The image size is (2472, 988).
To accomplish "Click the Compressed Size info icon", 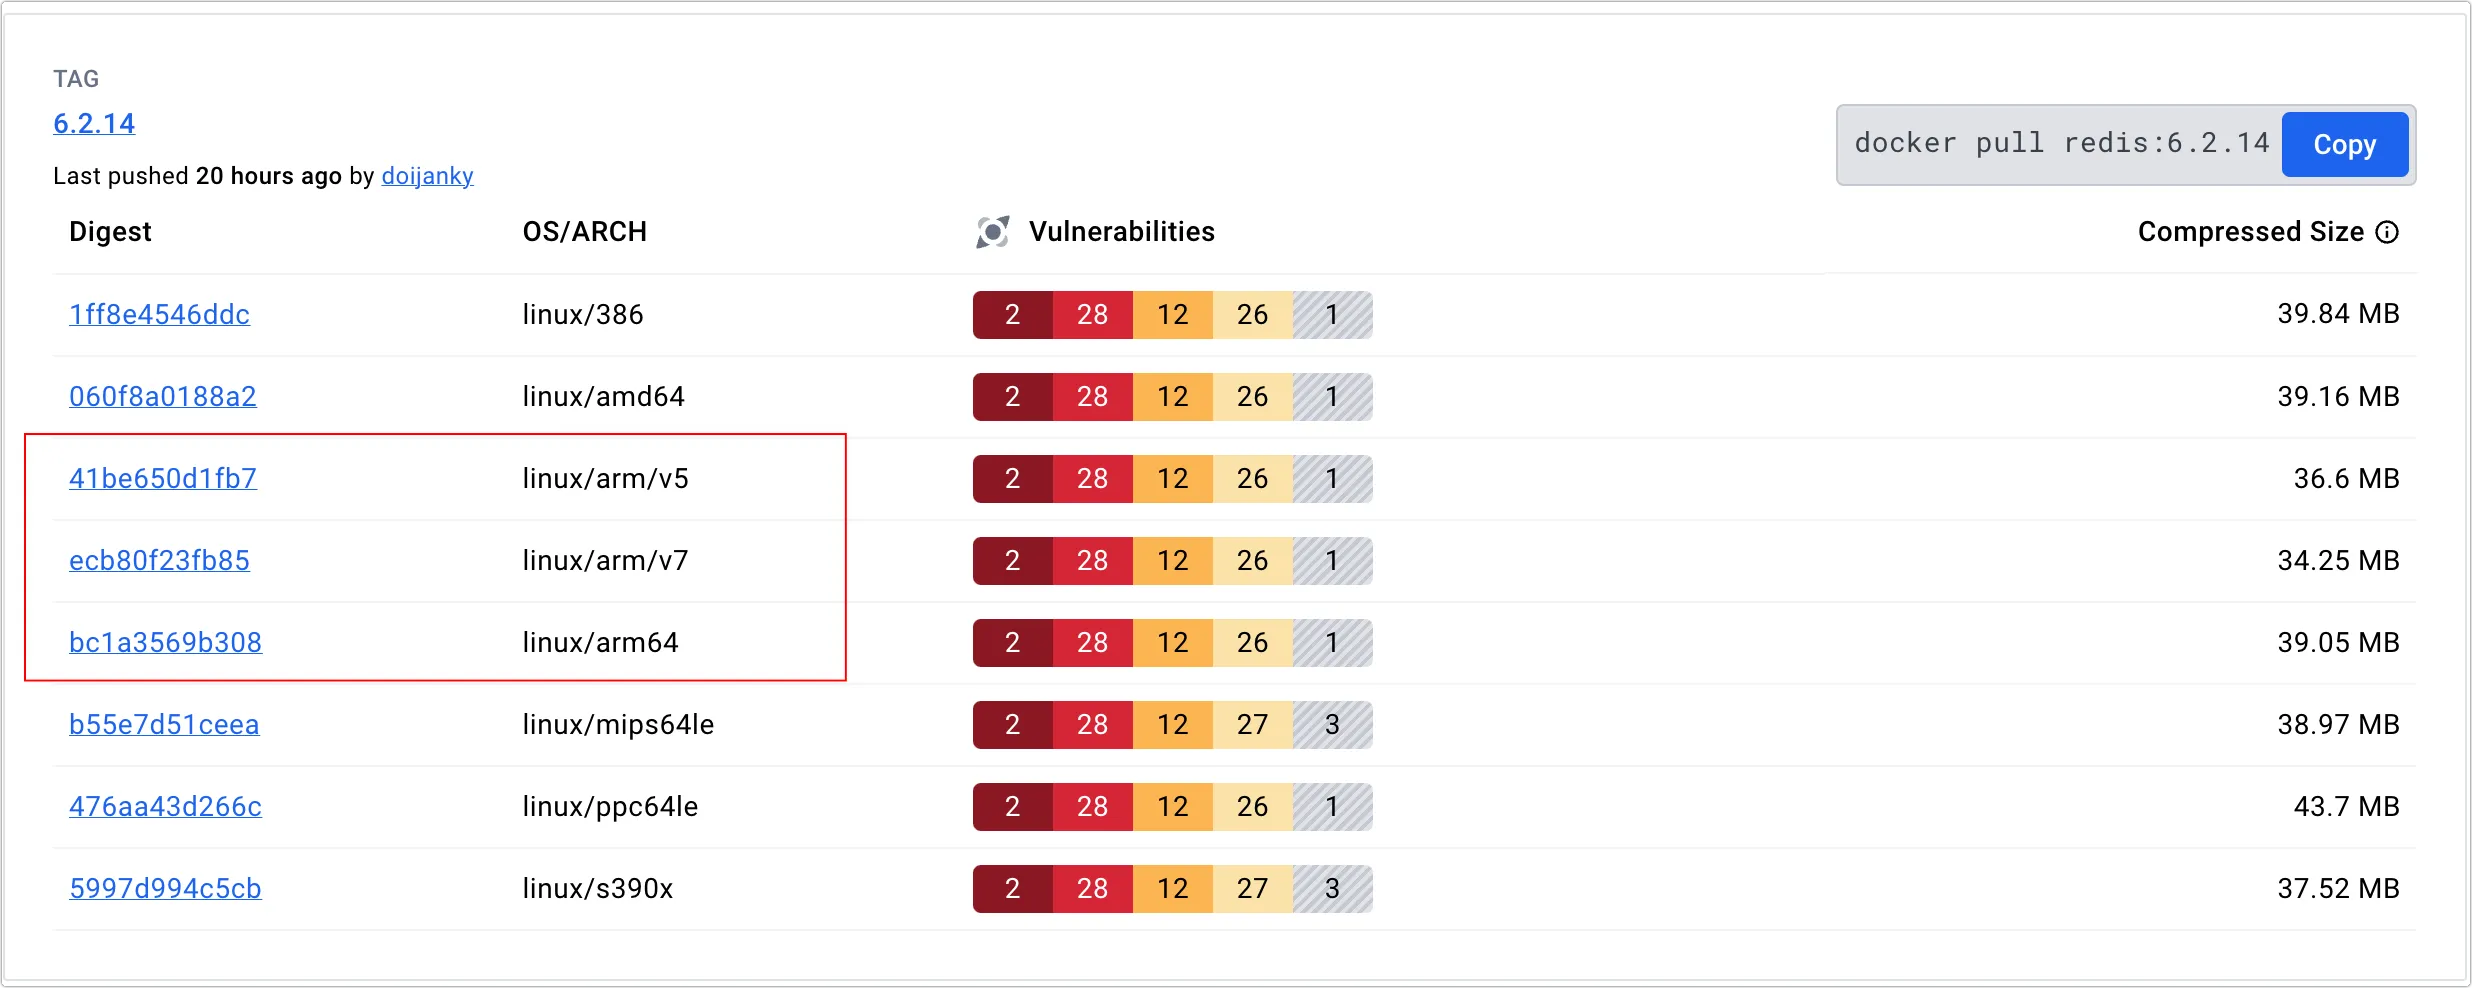I will (2387, 232).
